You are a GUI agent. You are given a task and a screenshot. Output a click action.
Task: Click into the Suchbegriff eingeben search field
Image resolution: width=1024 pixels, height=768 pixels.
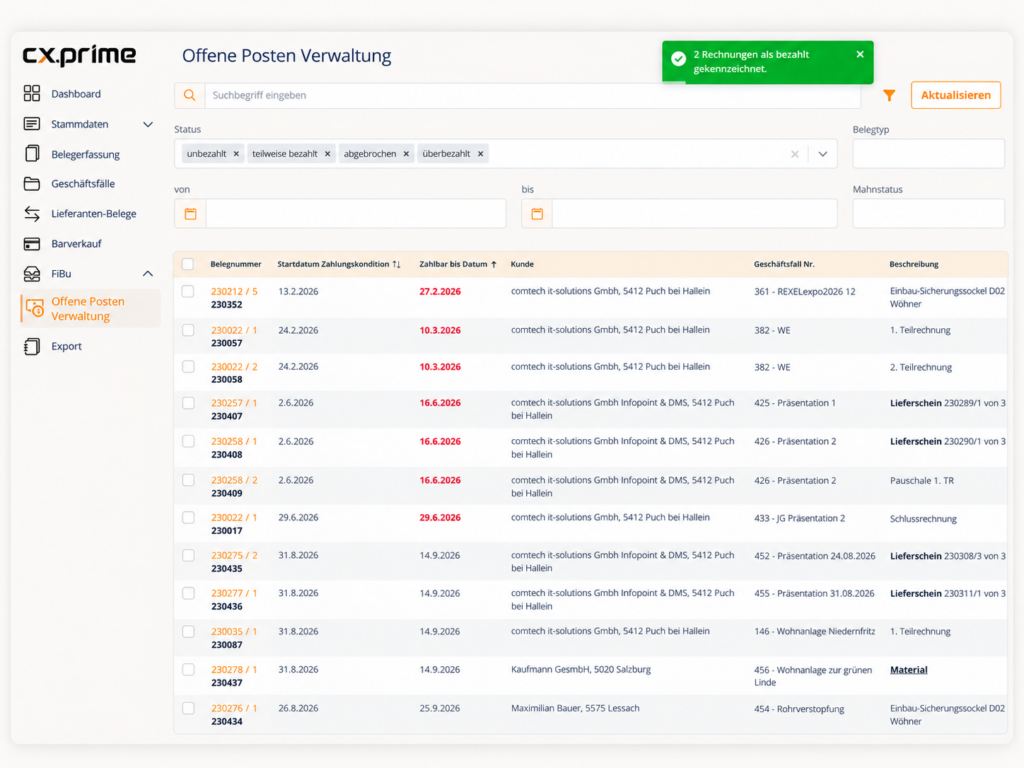coord(532,95)
